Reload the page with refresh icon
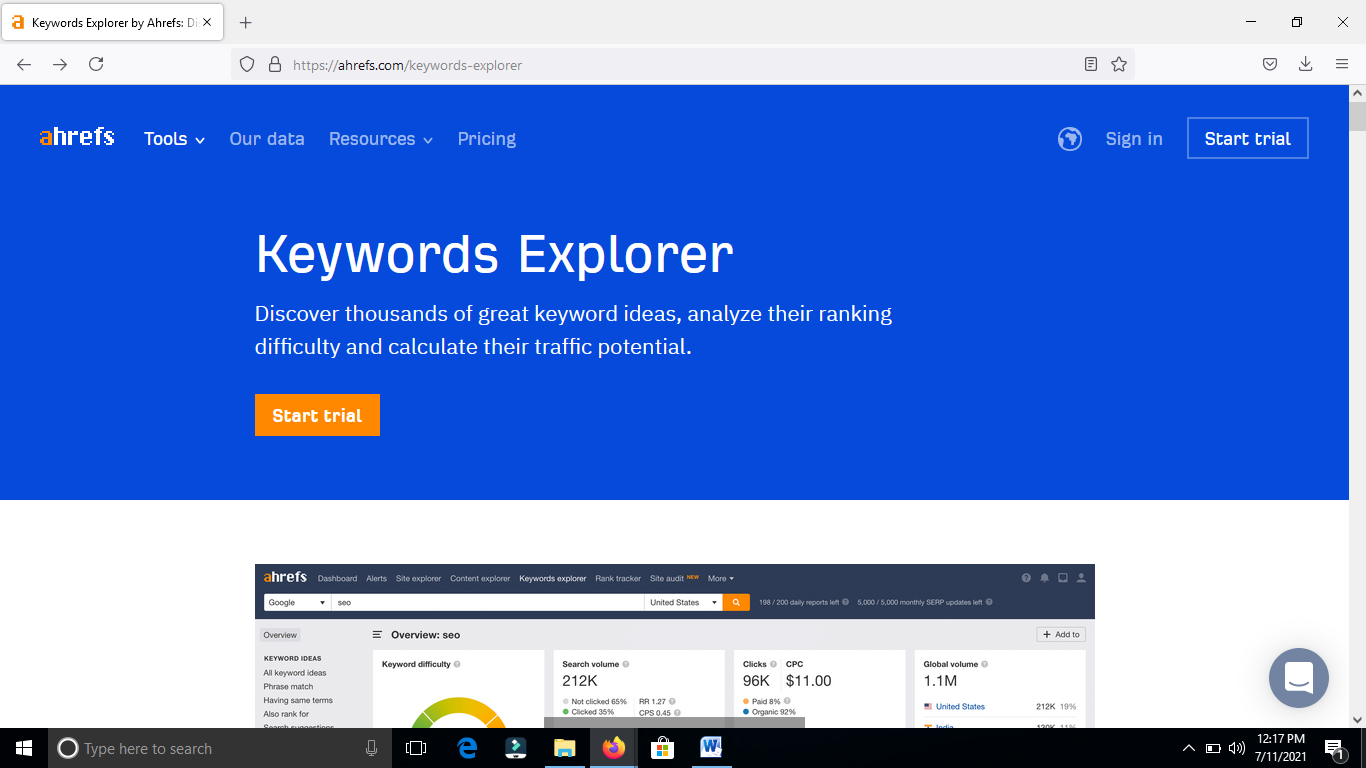 coord(96,64)
